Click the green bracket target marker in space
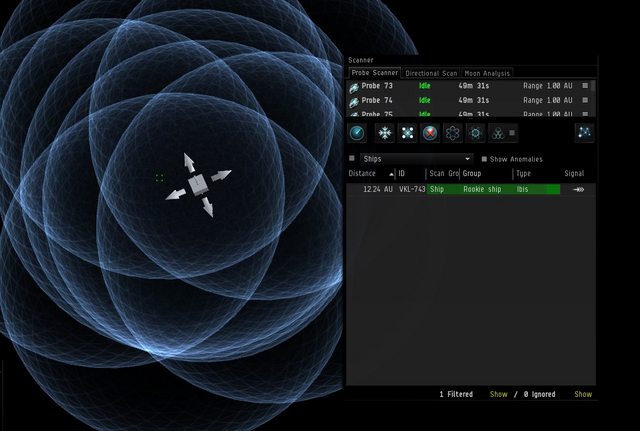Viewport: 640px width, 431px height. (x=160, y=178)
